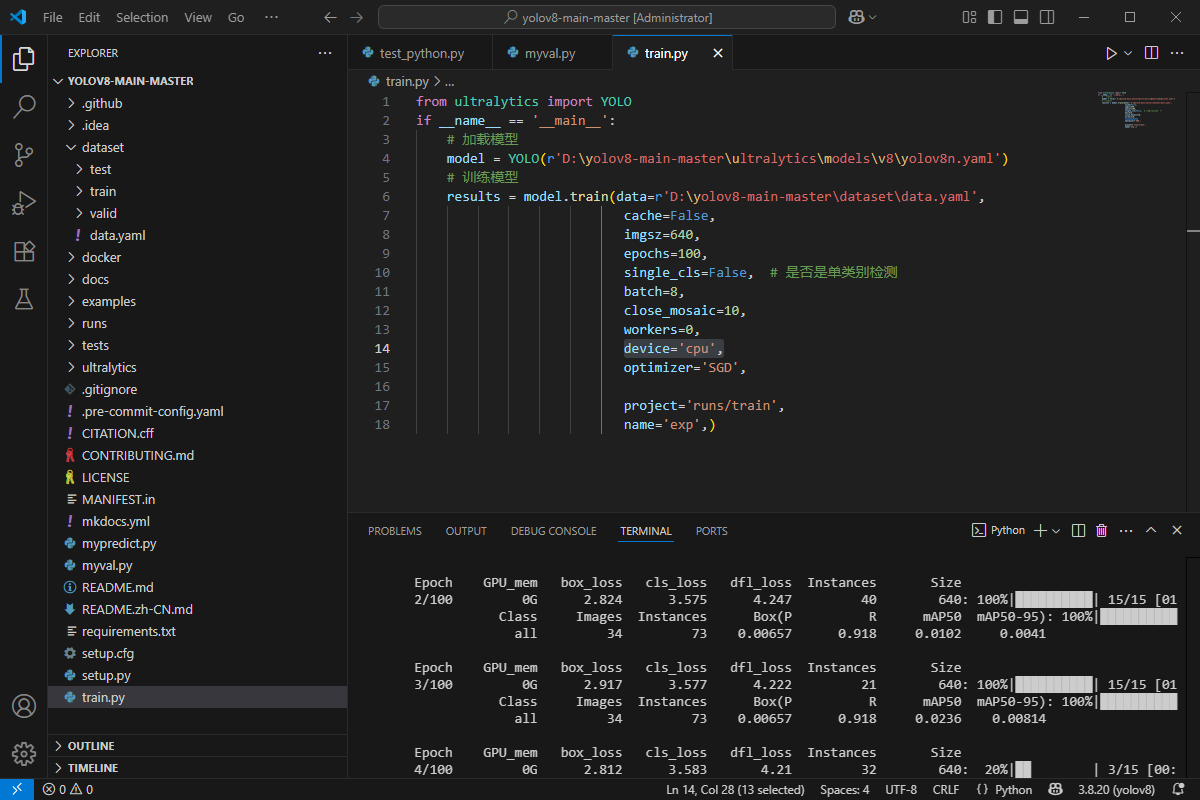
Task: Open remote window from status bar
Action: point(15,789)
